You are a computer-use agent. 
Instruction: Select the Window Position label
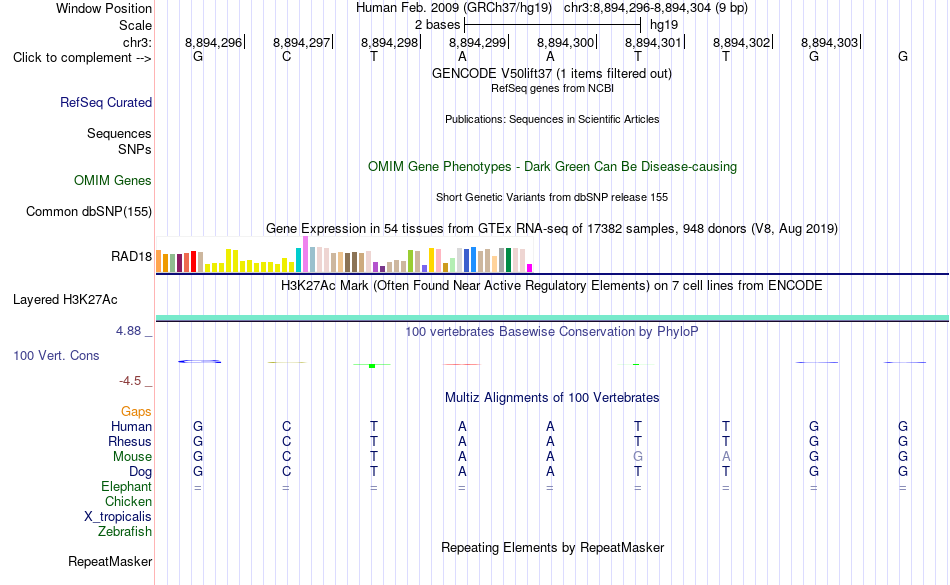104,8
